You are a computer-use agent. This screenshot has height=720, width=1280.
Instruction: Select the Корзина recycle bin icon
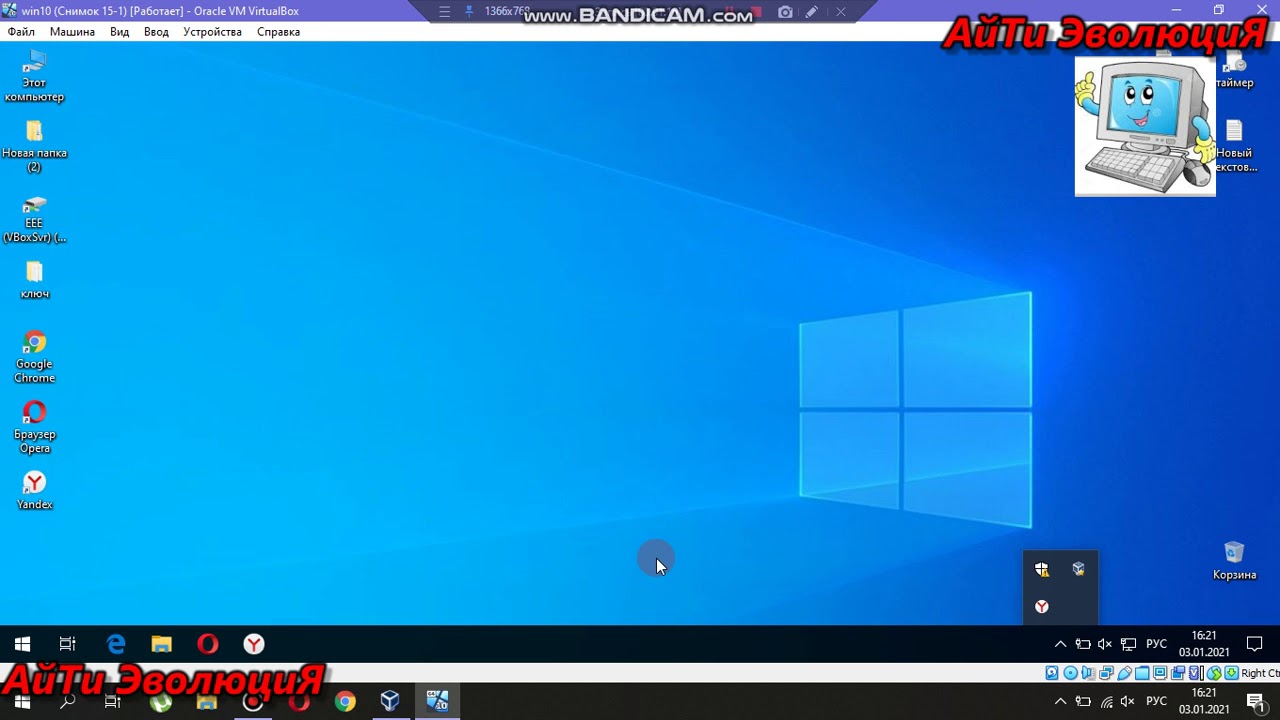(1234, 560)
